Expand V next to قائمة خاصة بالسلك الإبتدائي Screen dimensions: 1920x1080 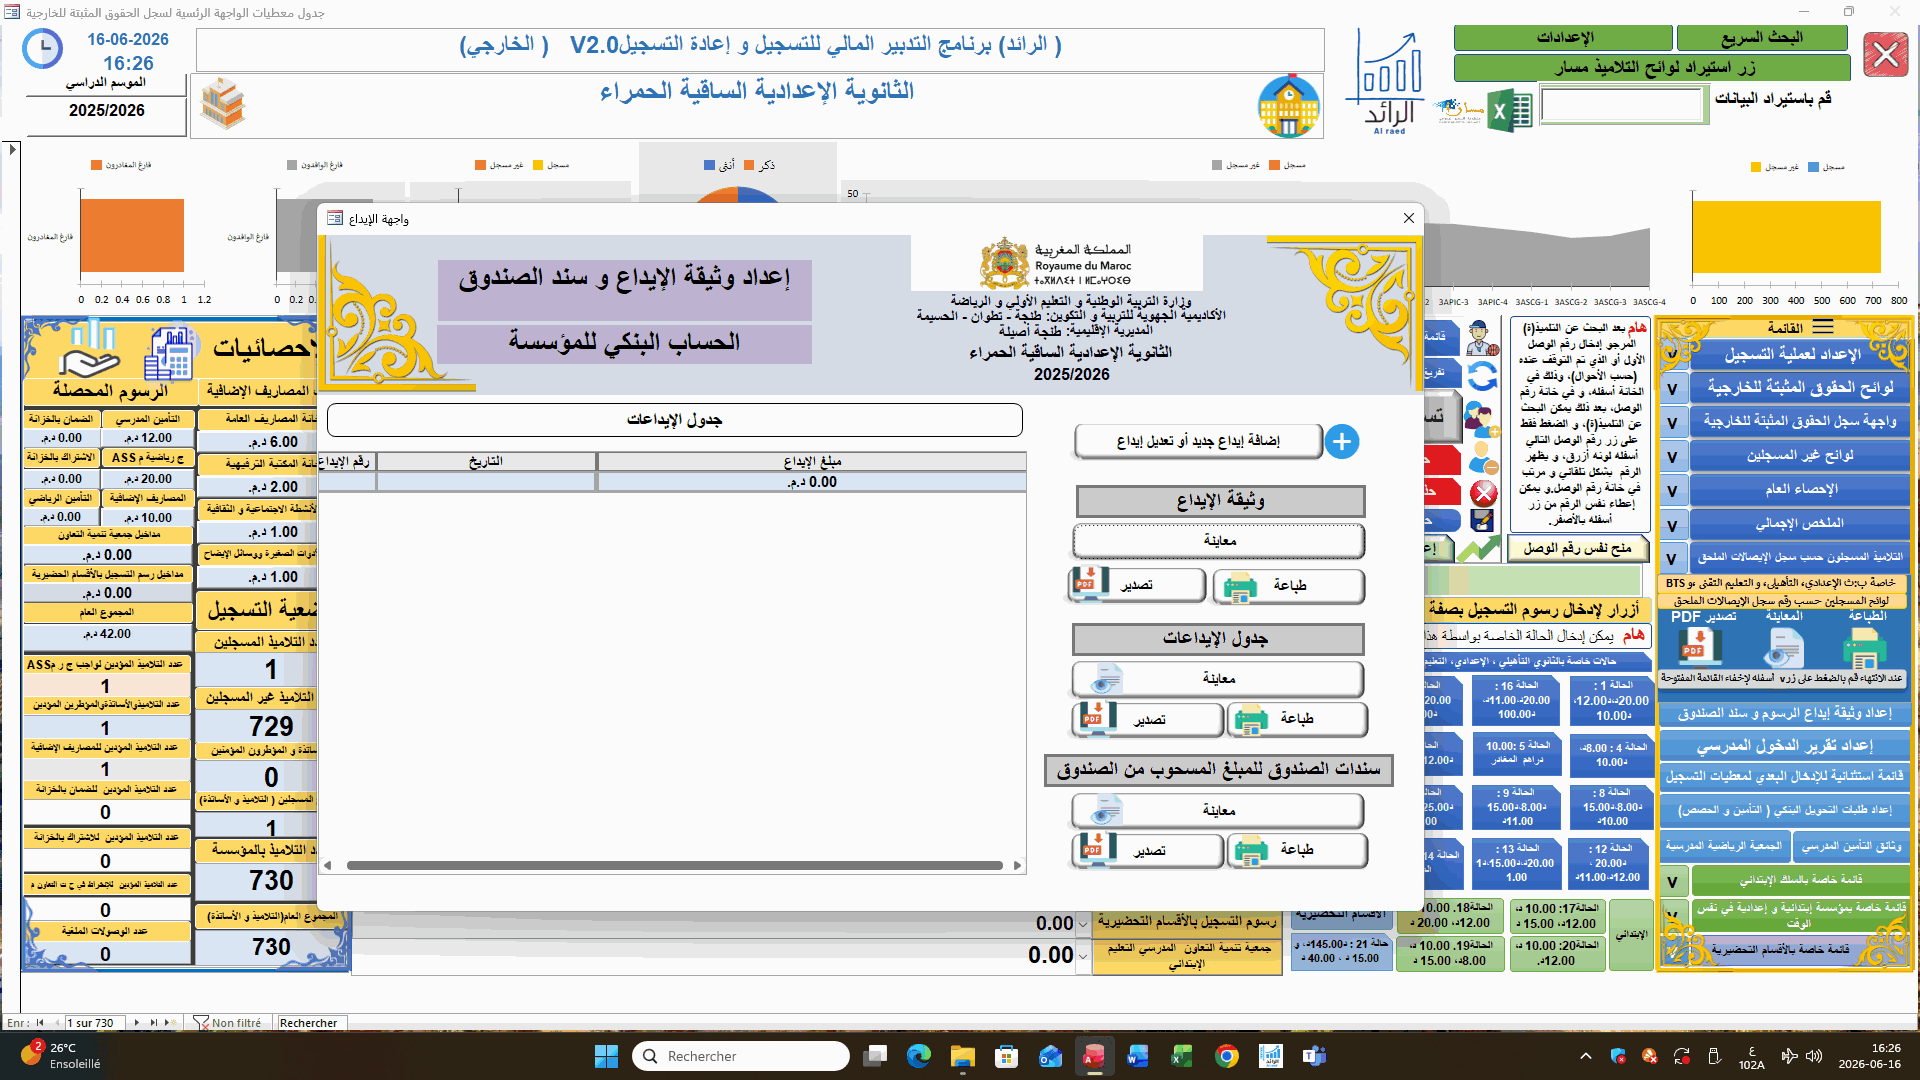tap(1672, 881)
